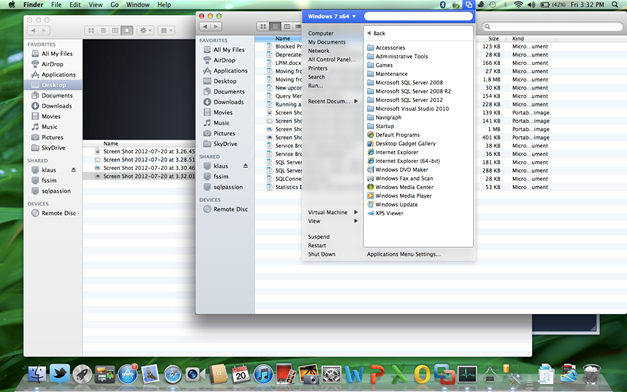Screen dimensions: 627x392
Task: Open the Go menu in the menu bar
Action: [x=115, y=5]
